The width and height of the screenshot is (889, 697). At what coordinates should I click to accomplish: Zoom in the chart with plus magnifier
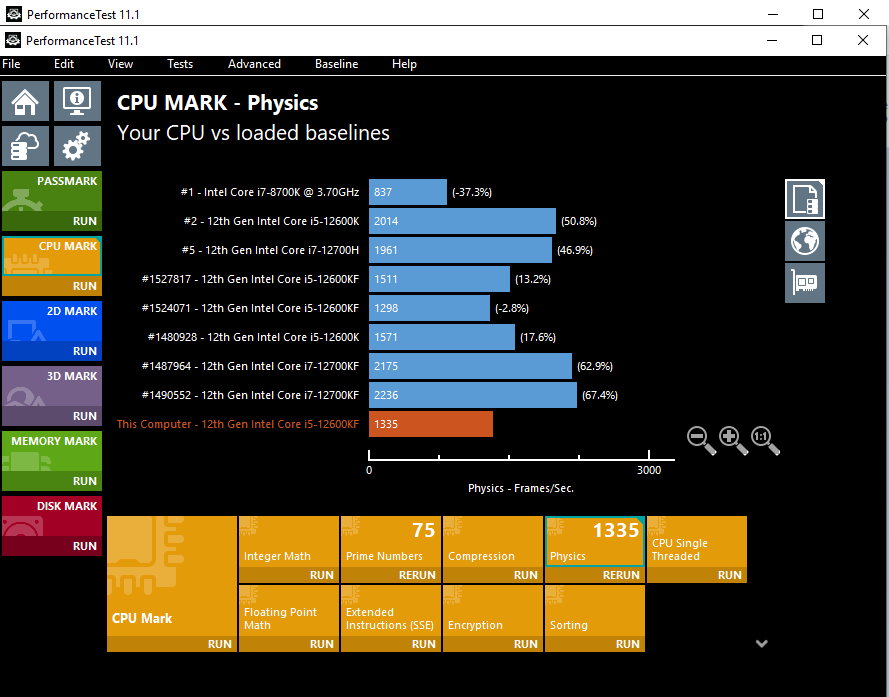[x=733, y=441]
